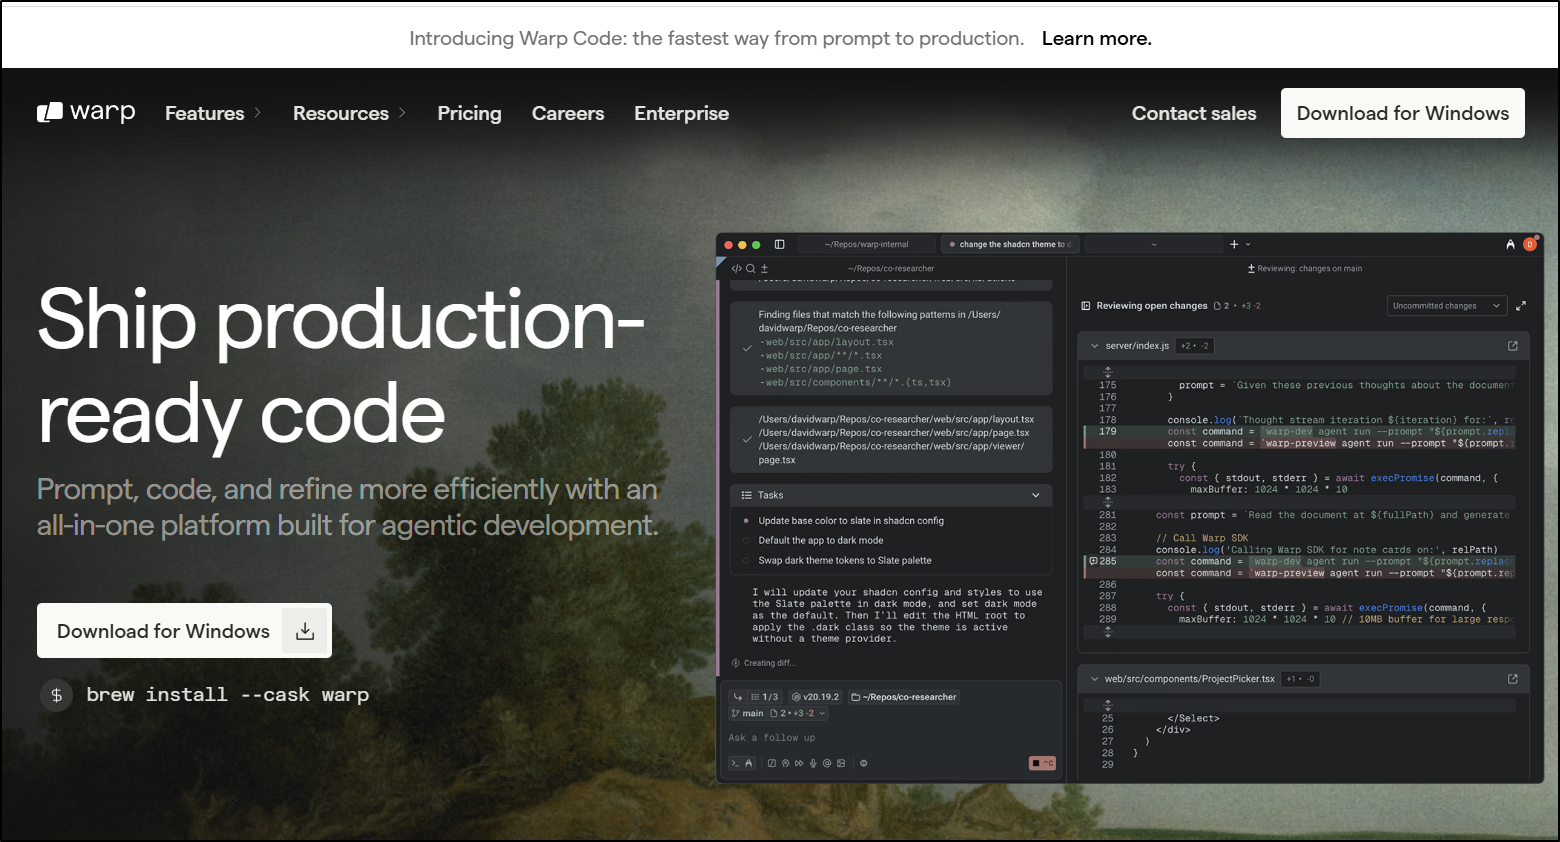The image size is (1560, 842).
Task: Switch to the ~/Repos/warp-internal tab
Action: point(866,244)
